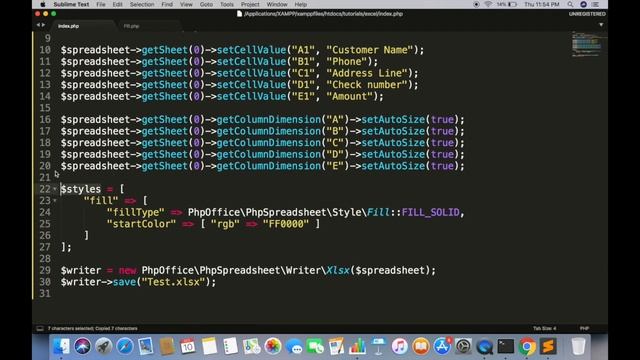Open iBooks orange icon in Dock
Screen dimensions: 640x360
click(x=421, y=347)
